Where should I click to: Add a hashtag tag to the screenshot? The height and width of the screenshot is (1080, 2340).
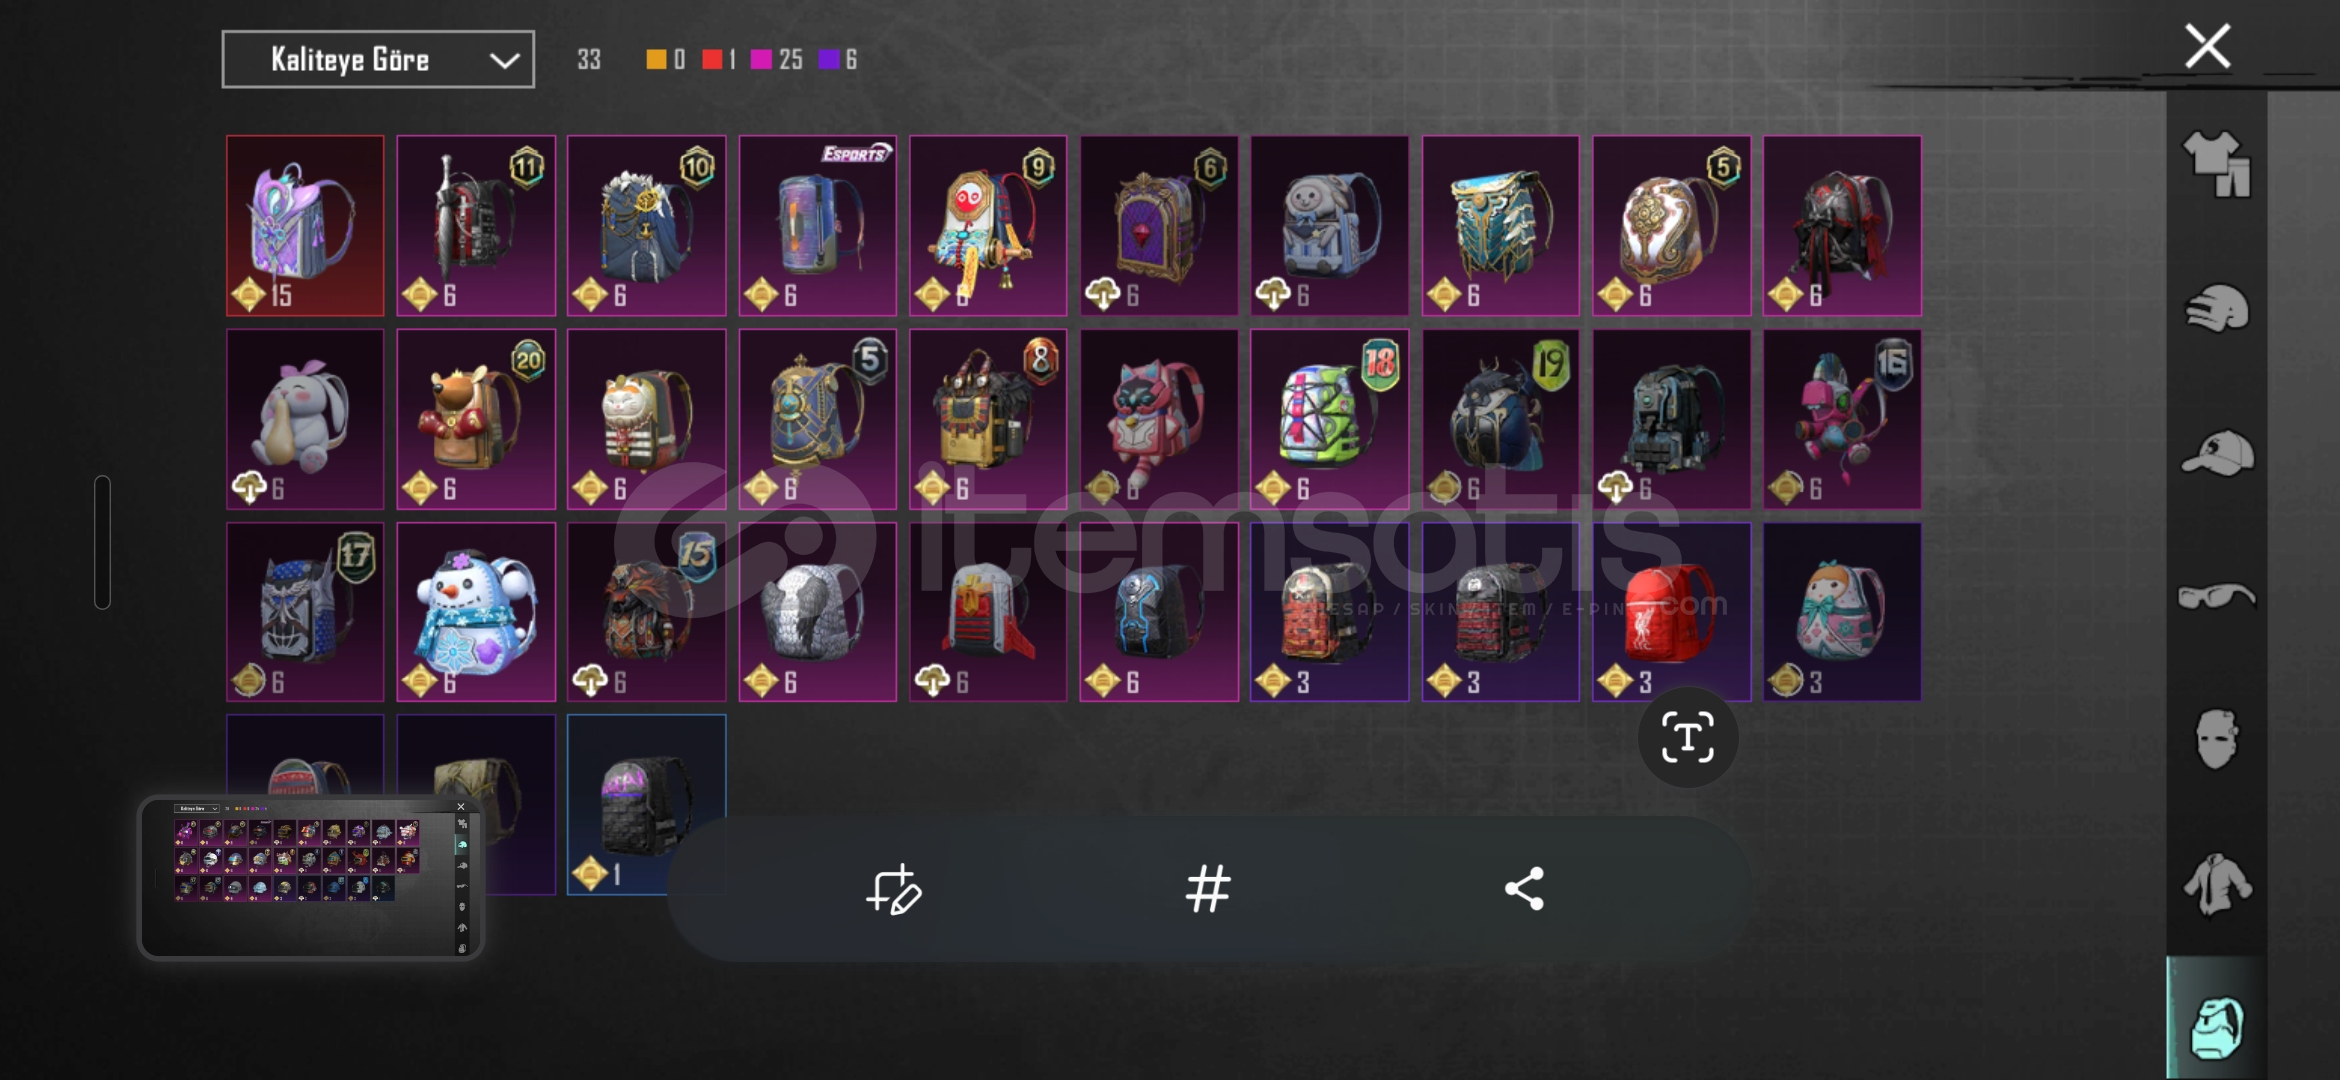click(1208, 888)
